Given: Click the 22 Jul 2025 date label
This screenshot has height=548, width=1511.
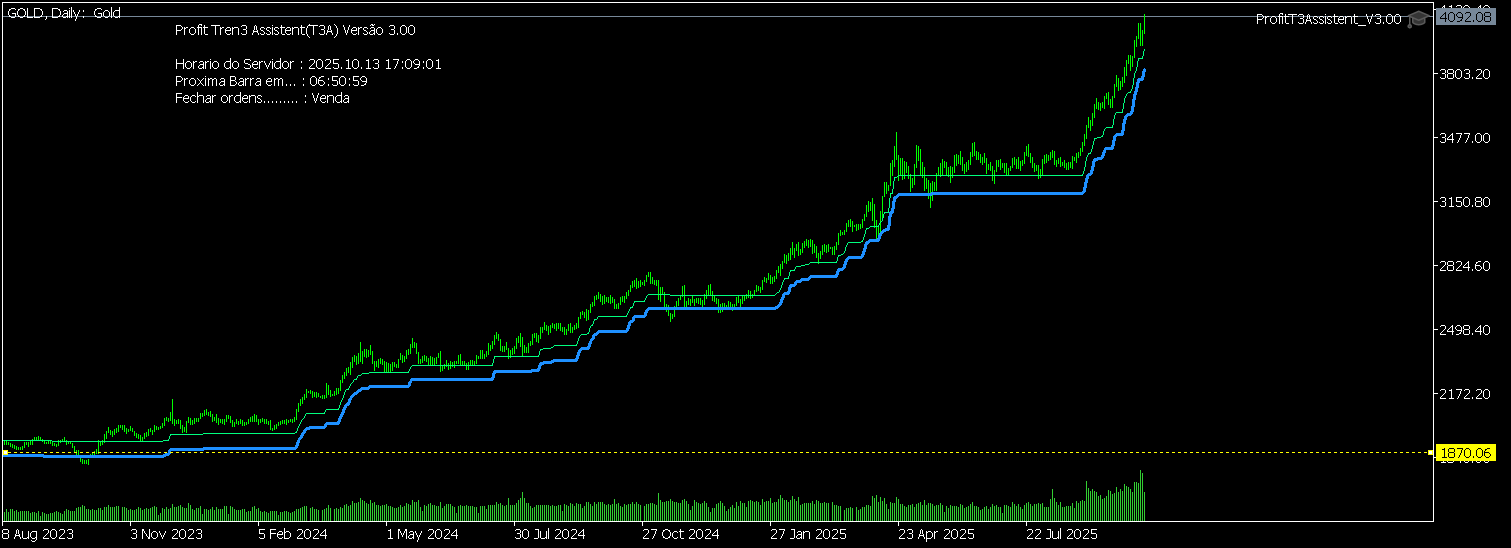Looking at the screenshot, I should [1063, 534].
